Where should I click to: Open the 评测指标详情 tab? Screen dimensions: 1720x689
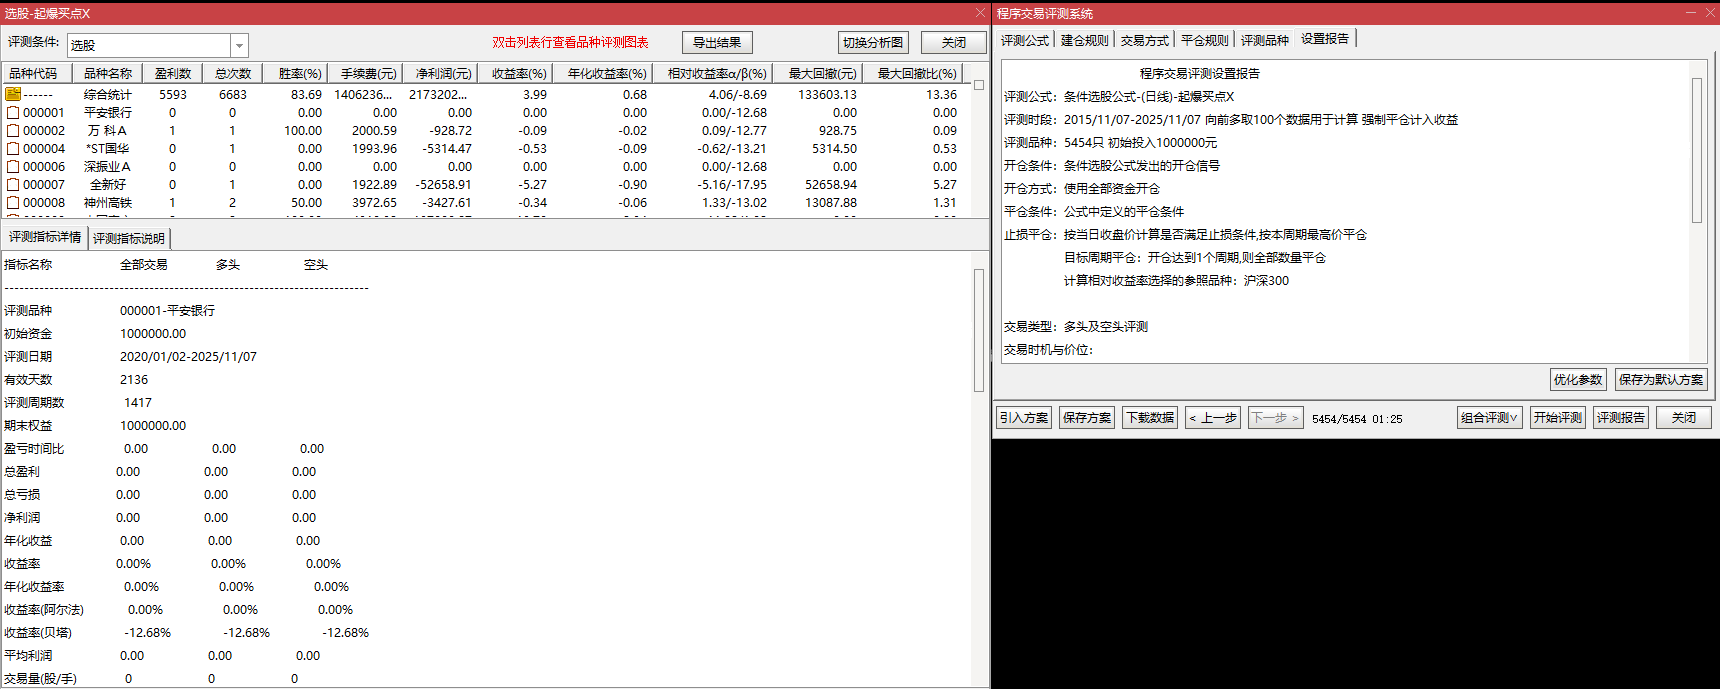click(x=45, y=237)
